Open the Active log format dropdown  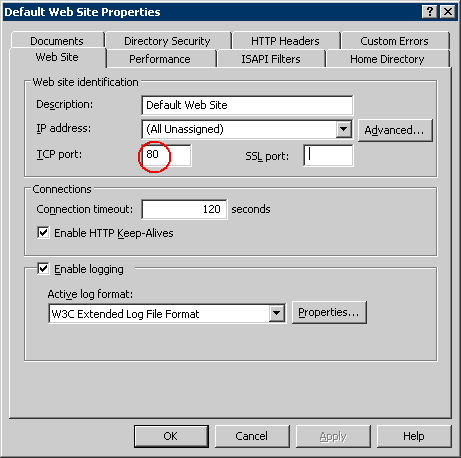tap(277, 313)
